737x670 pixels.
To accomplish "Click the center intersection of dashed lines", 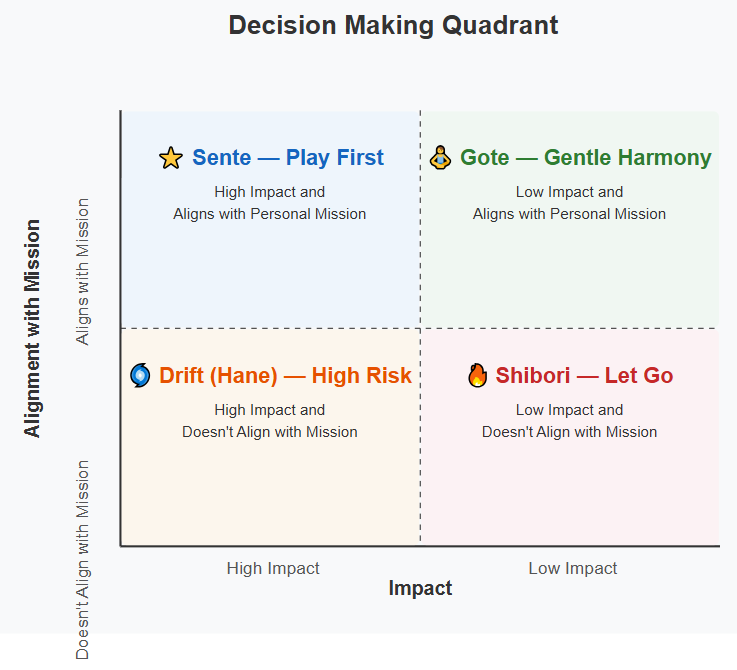I will pyautogui.click(x=420, y=328).
